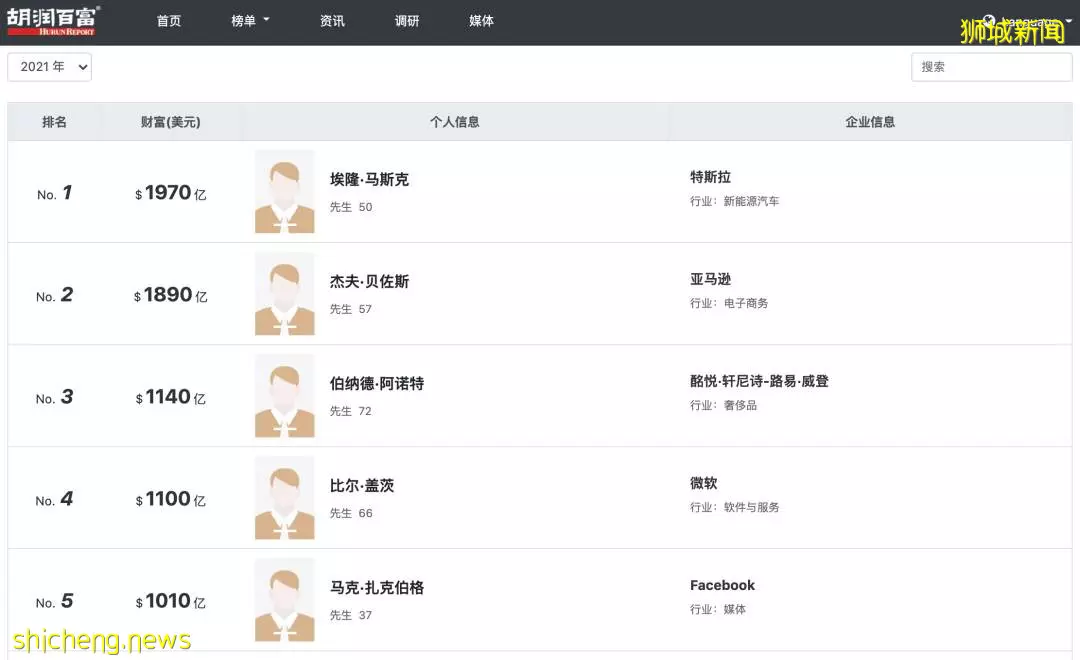Click the industry line 行业: 新能源汽车
Screen dimensions: 1080x660
click(x=734, y=201)
